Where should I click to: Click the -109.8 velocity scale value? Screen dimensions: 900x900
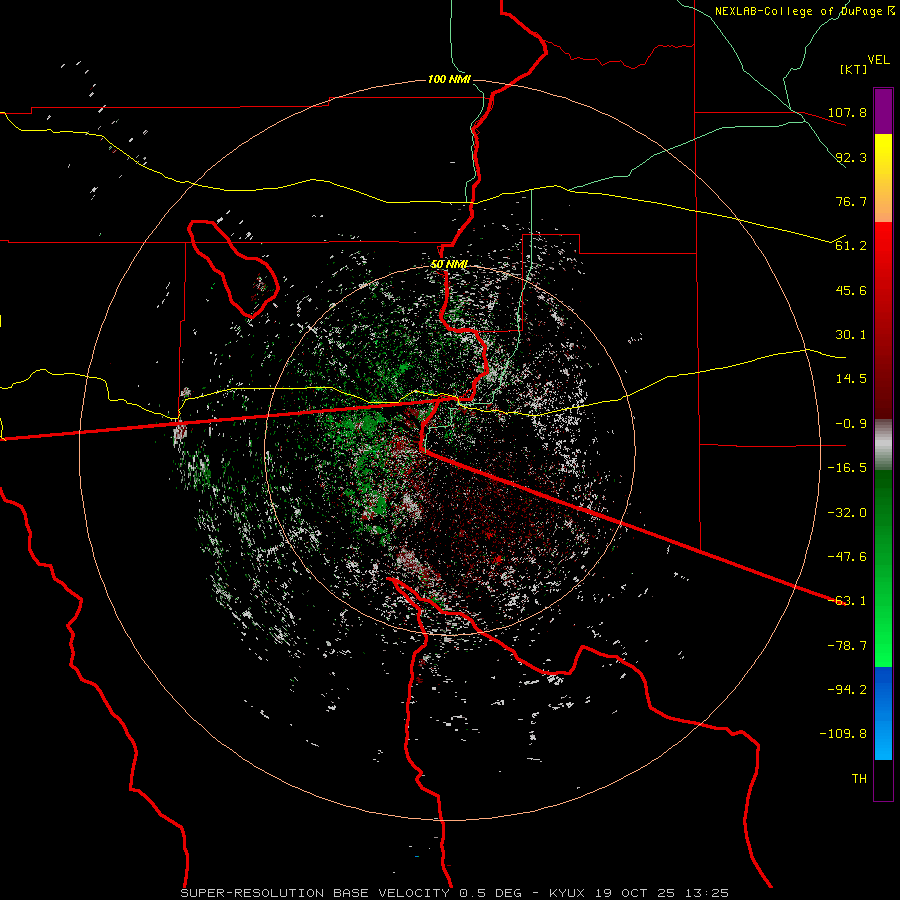click(843, 734)
